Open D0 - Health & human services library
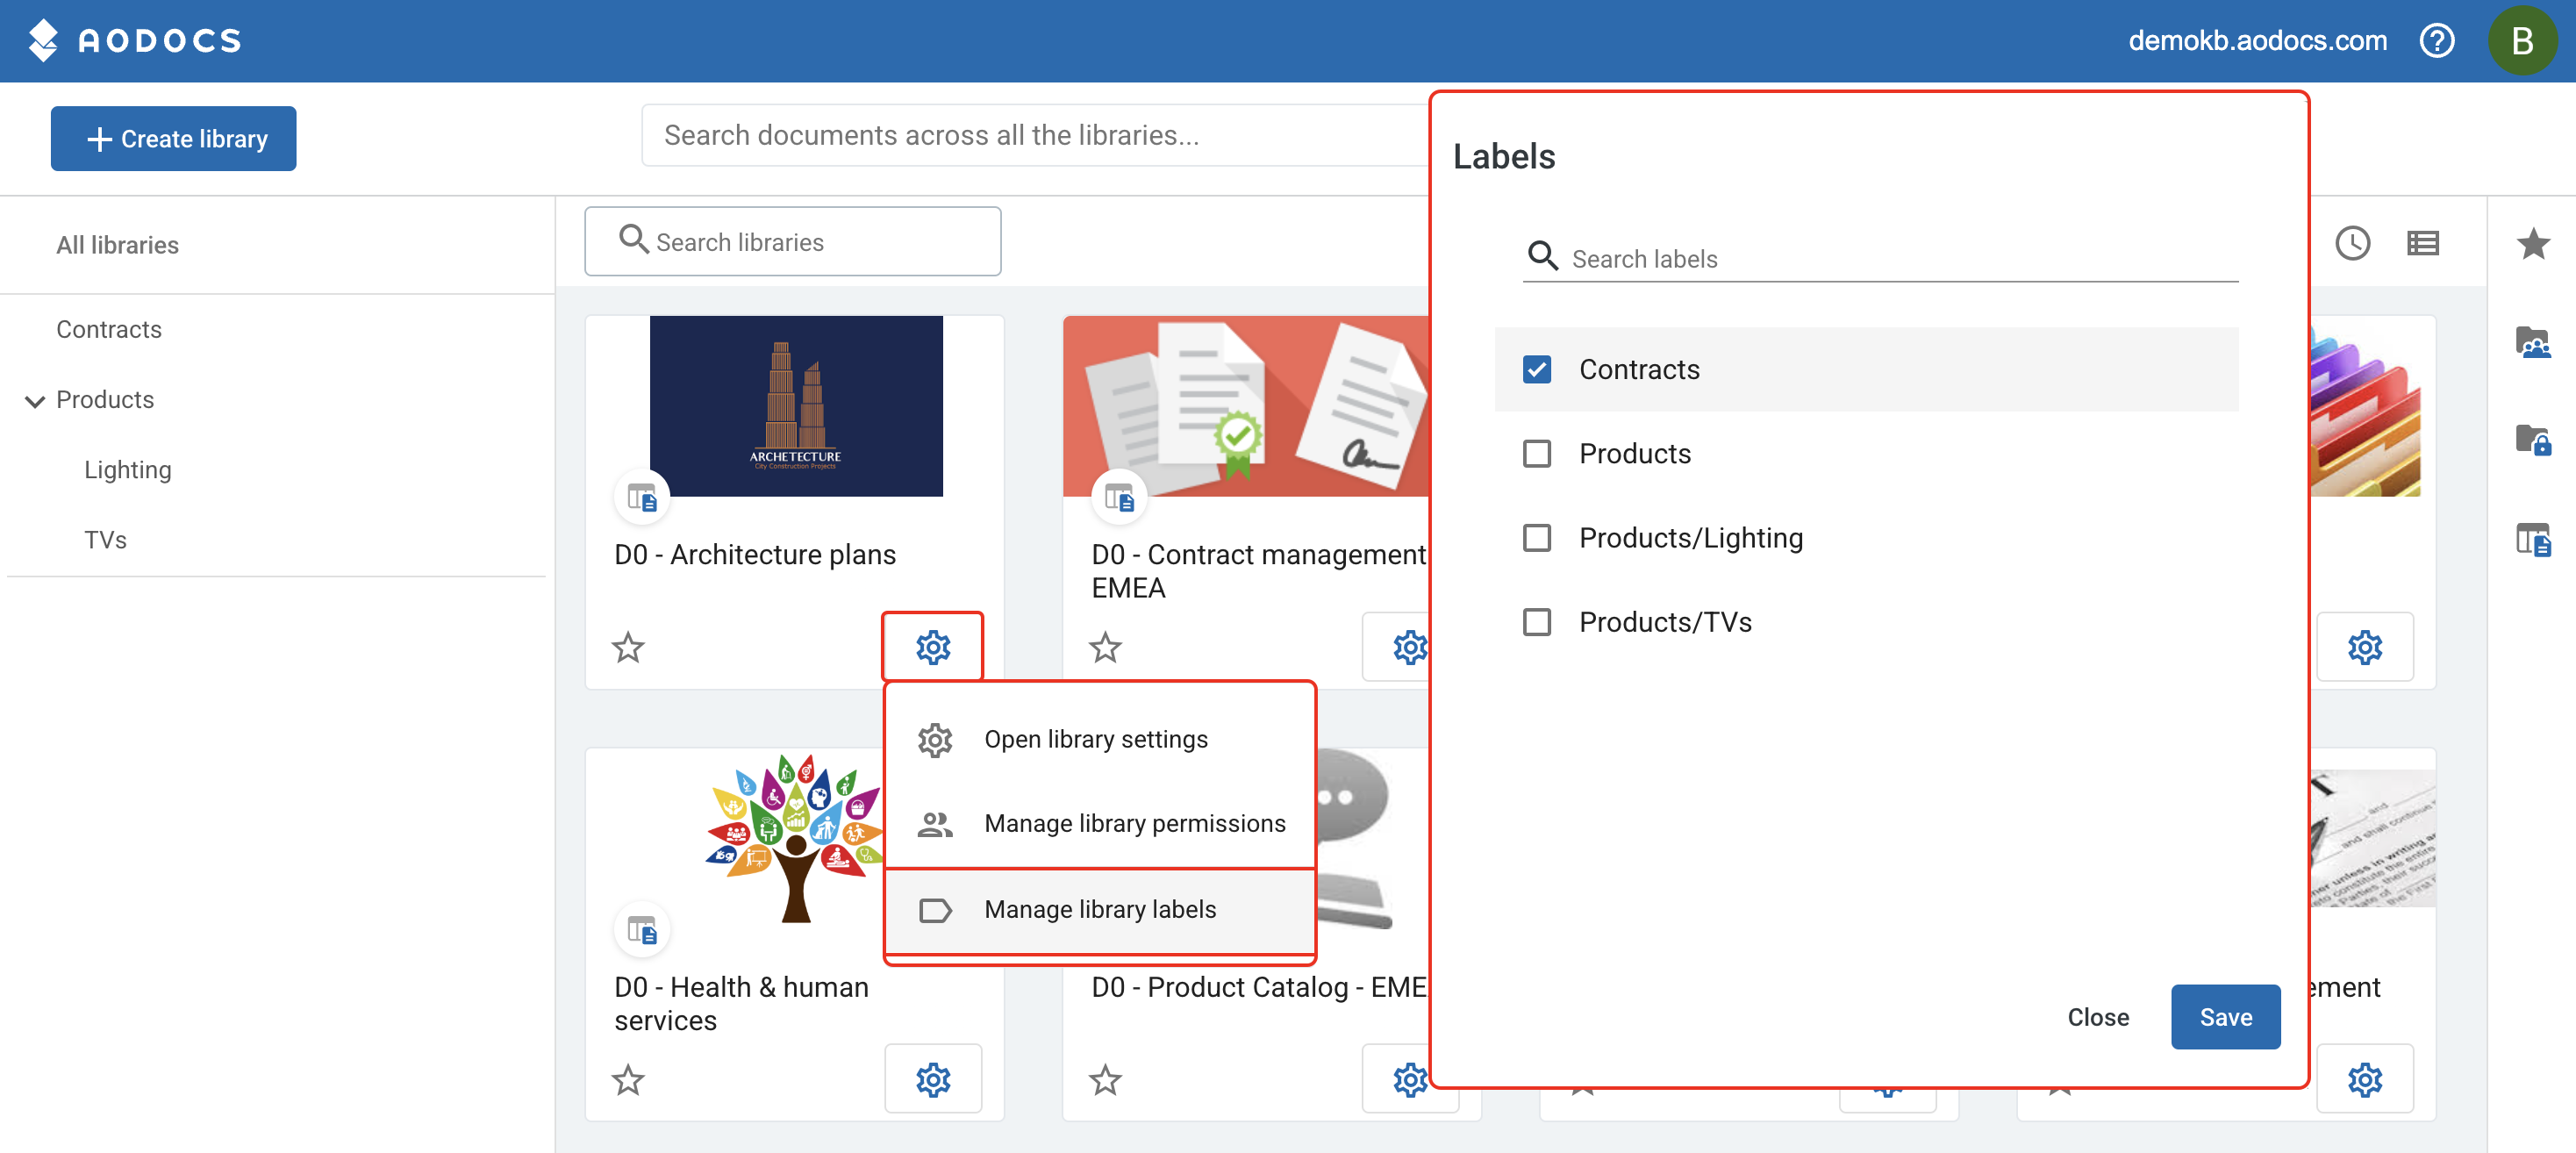The height and width of the screenshot is (1153, 2576). click(x=741, y=1003)
